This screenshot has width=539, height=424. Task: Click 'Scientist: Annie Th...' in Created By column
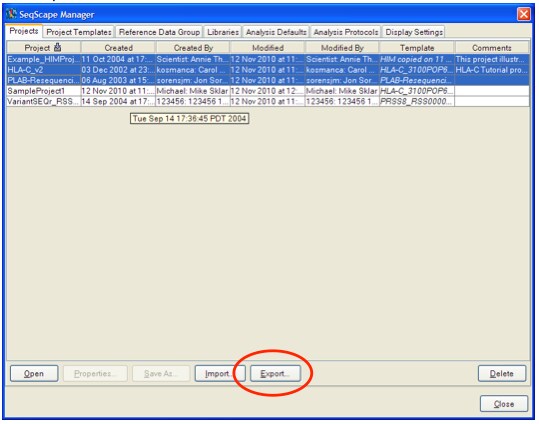[x=192, y=59]
